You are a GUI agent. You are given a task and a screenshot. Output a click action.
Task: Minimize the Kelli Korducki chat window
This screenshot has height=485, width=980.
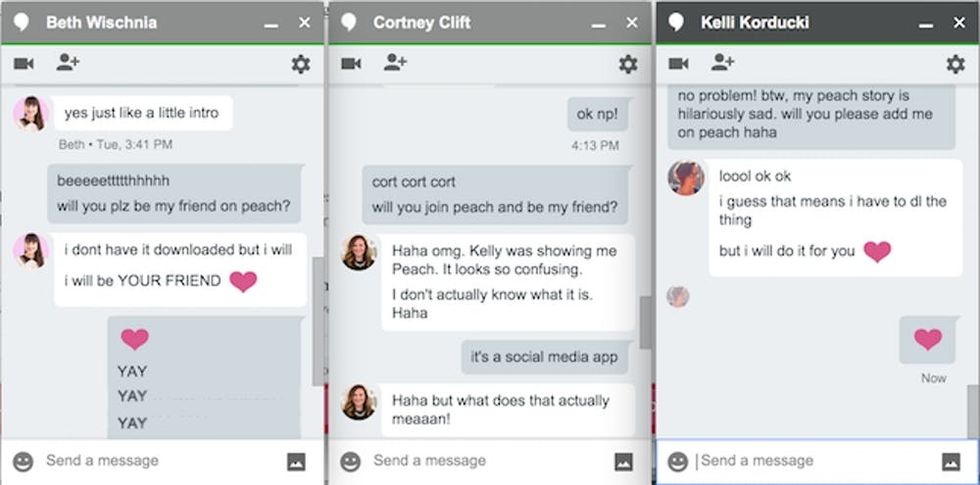925,23
